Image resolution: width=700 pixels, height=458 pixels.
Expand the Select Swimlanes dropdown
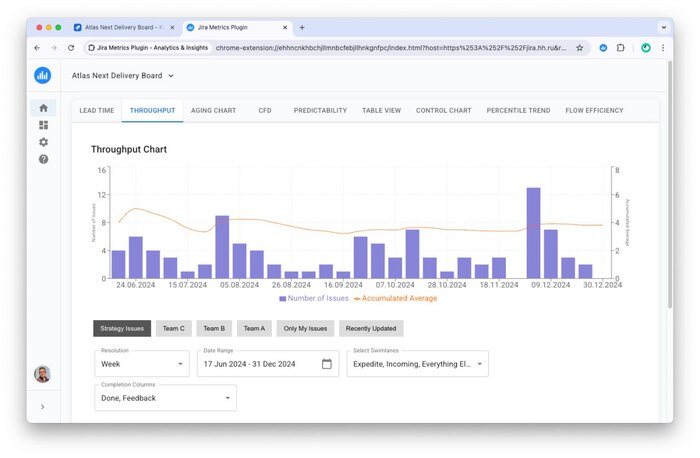pyautogui.click(x=417, y=364)
